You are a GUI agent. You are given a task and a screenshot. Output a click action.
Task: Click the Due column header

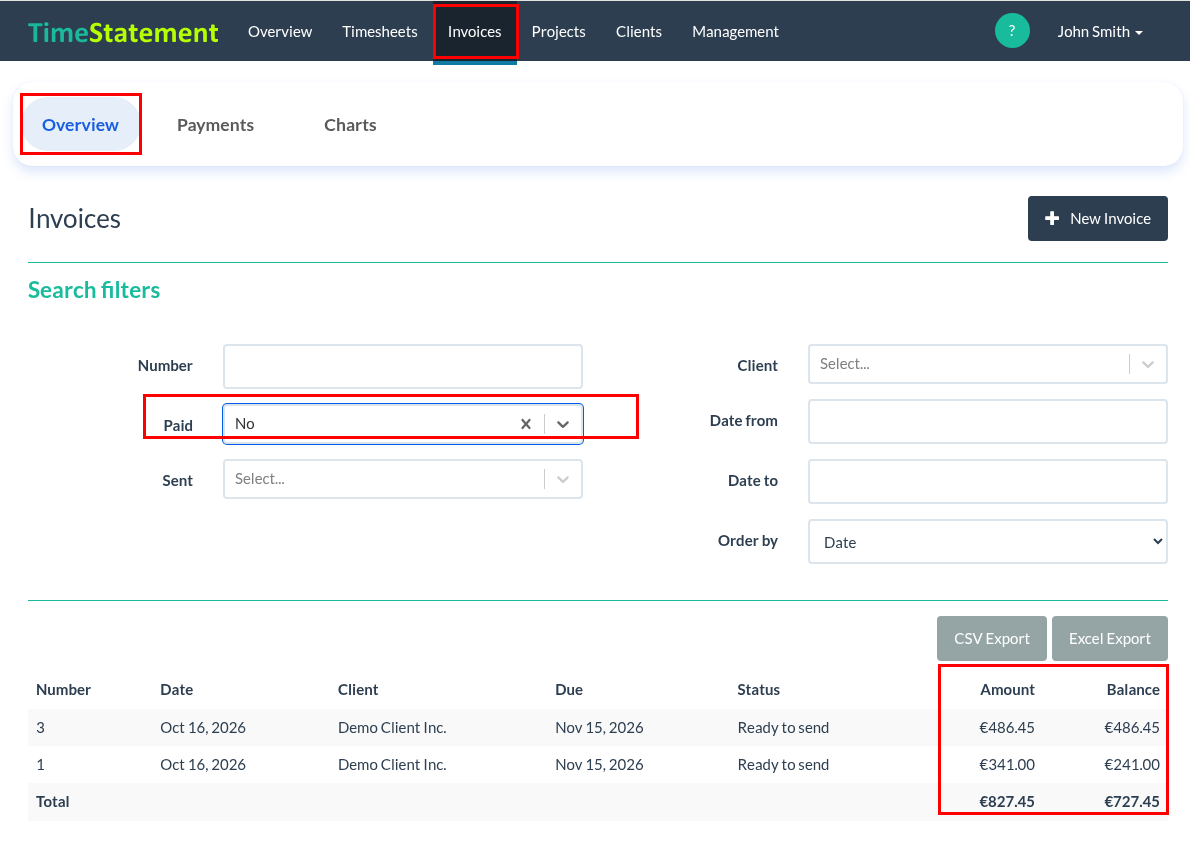coord(568,689)
